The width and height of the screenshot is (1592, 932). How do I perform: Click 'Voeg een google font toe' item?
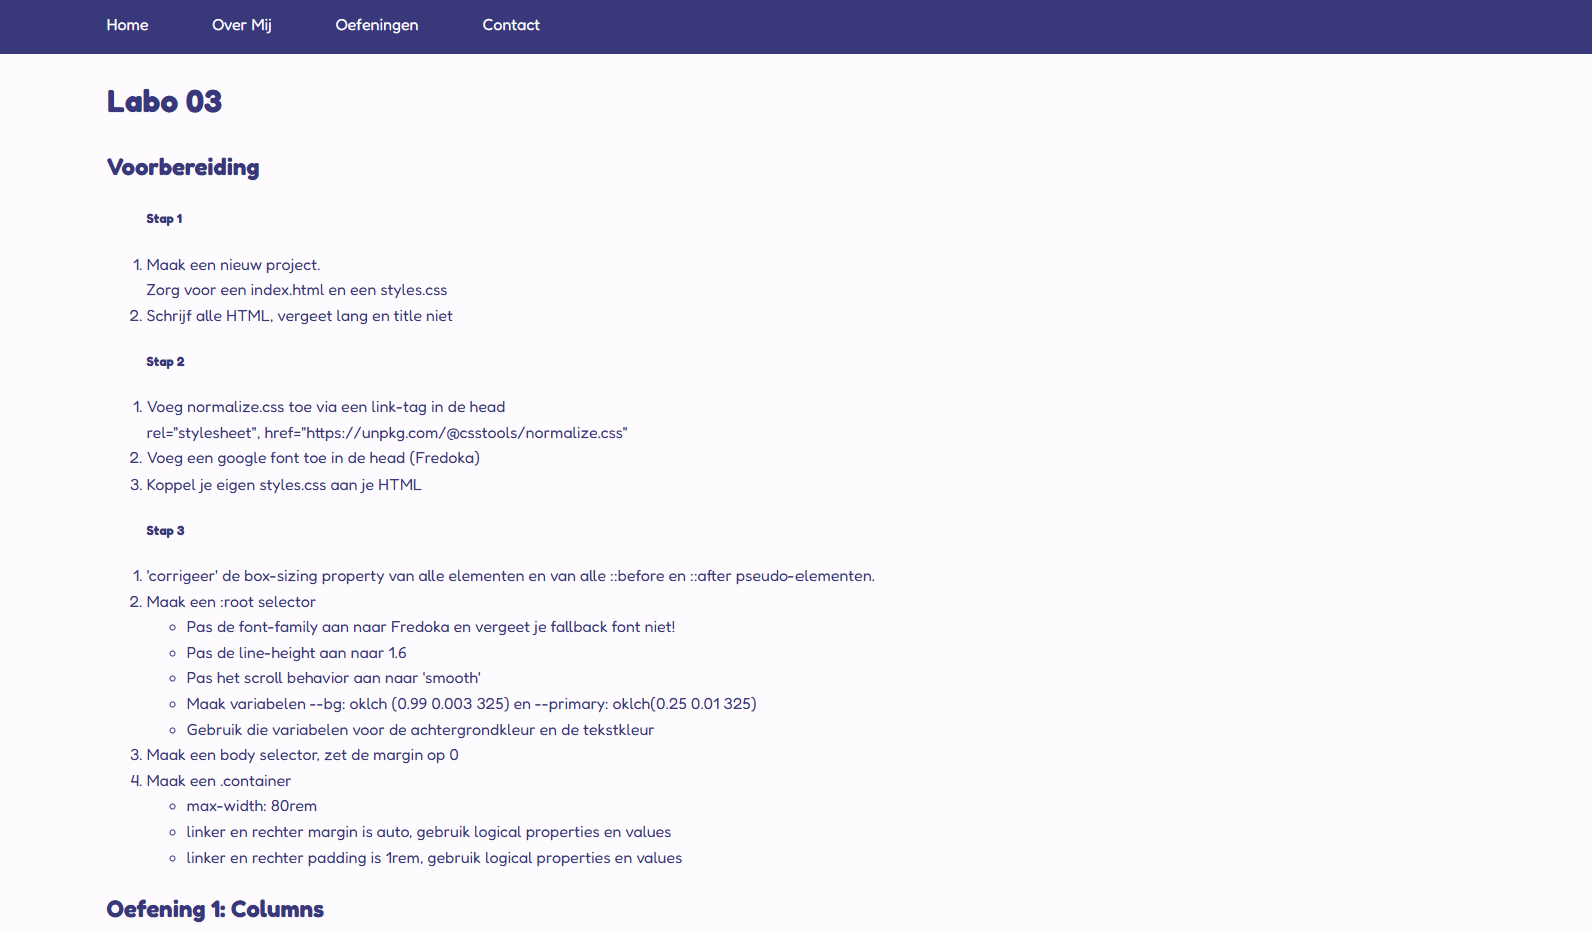point(313,458)
